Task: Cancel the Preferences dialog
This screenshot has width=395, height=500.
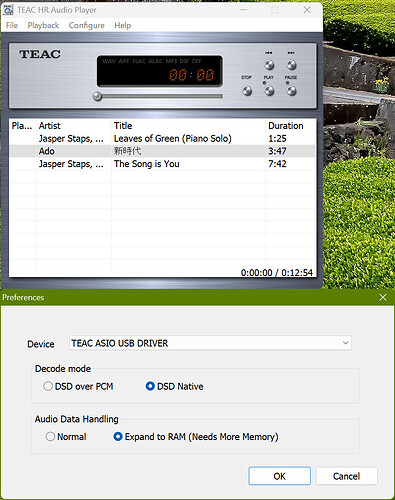Action: 346,476
